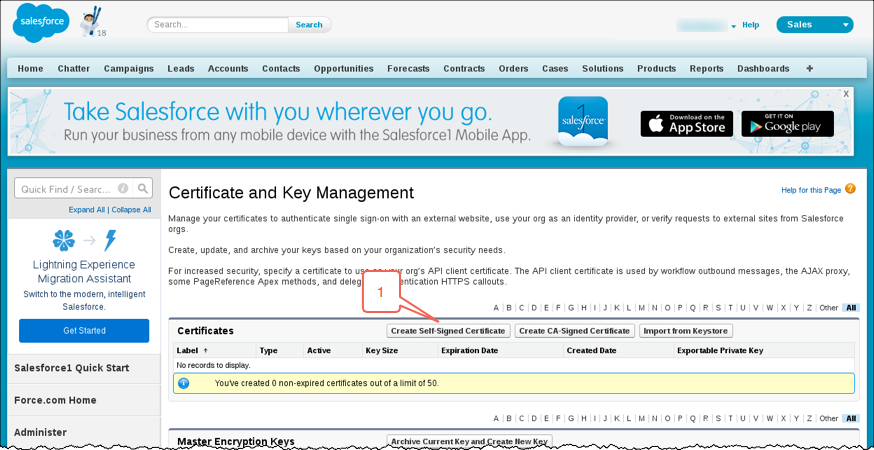
Task: Click the blue info icon in certificate notice
Action: [x=183, y=384]
